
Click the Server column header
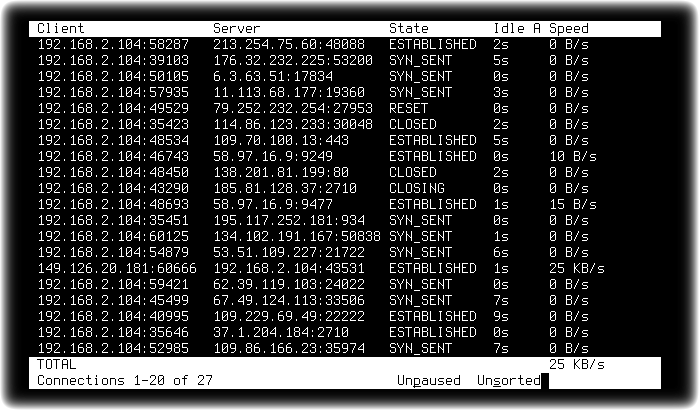pos(236,29)
